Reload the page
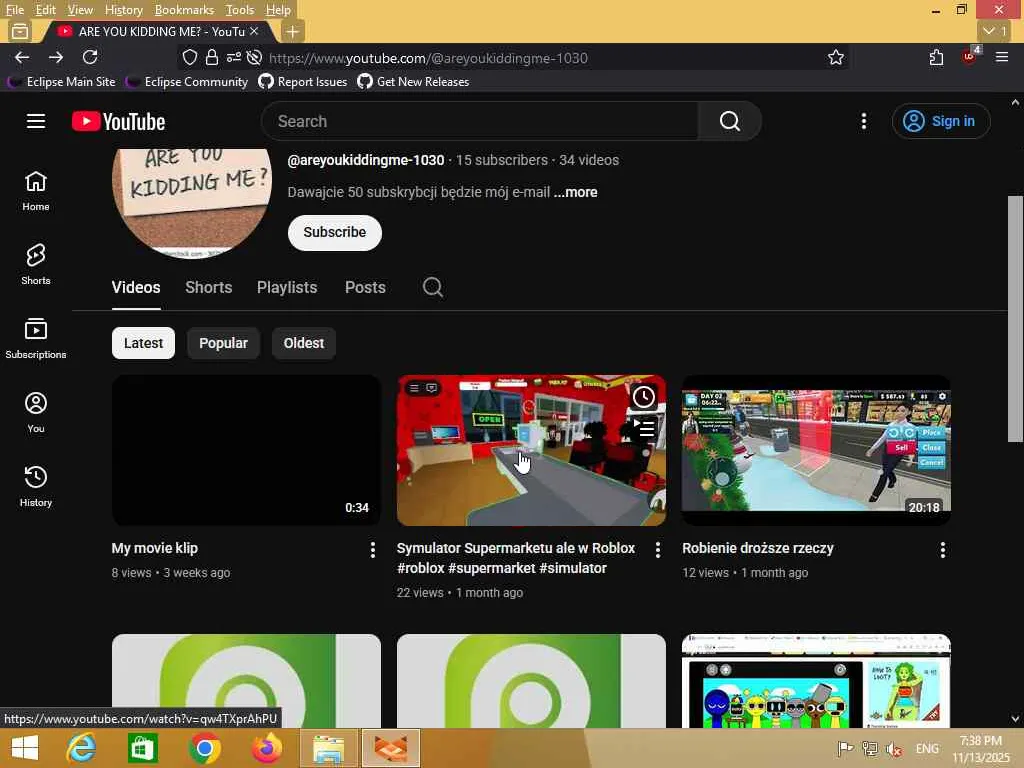 (x=90, y=57)
